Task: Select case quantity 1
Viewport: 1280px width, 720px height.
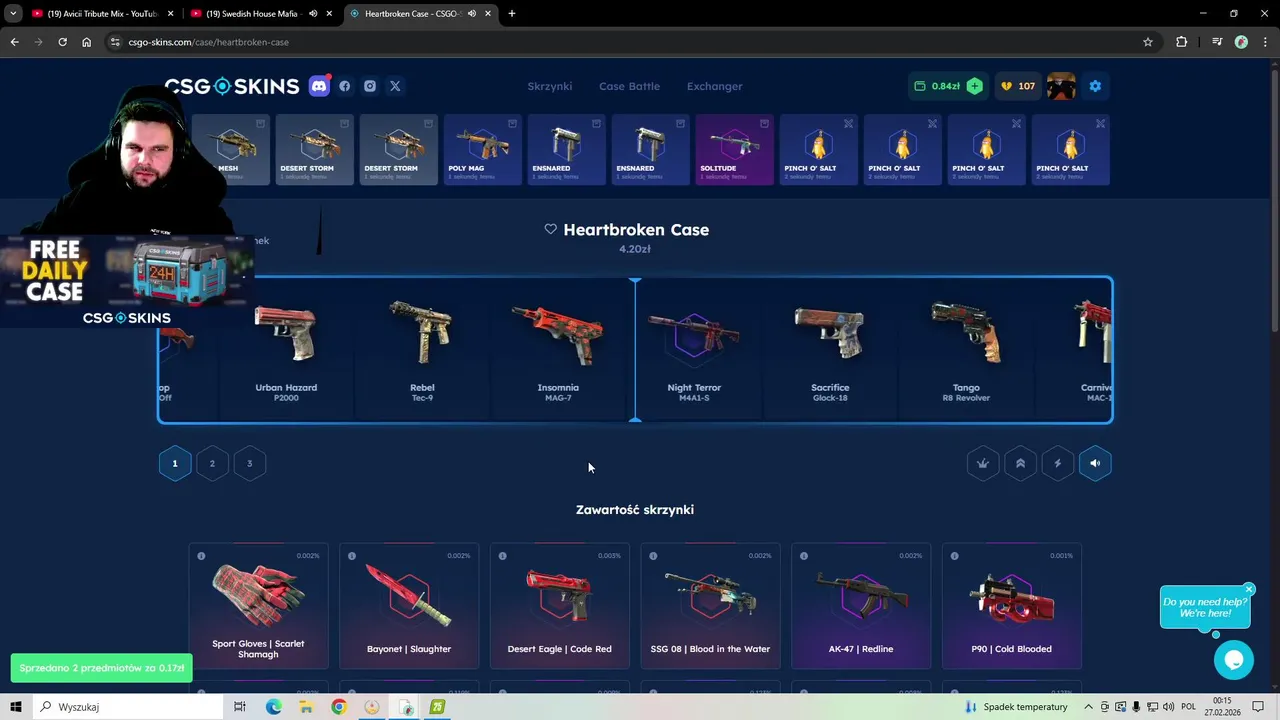Action: pos(175,463)
